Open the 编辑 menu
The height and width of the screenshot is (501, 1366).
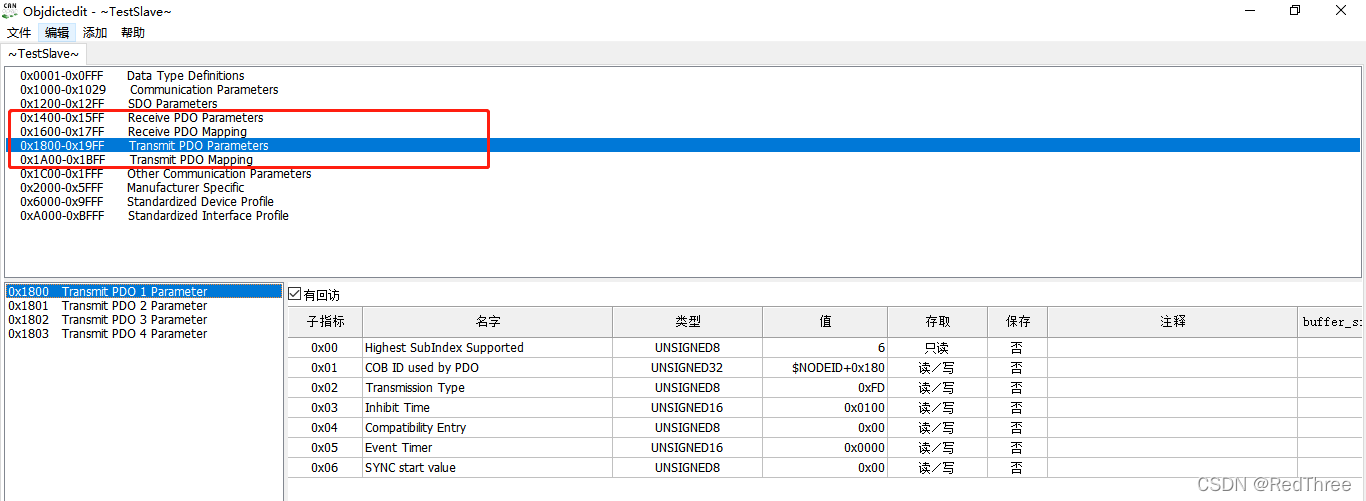point(57,33)
